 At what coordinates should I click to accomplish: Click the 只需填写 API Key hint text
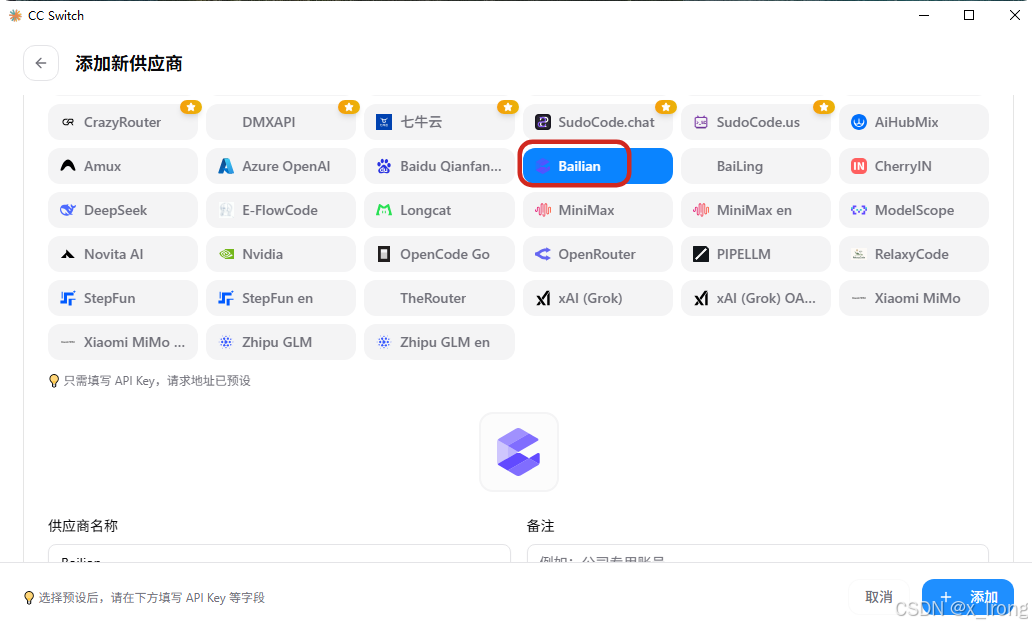coord(157,380)
